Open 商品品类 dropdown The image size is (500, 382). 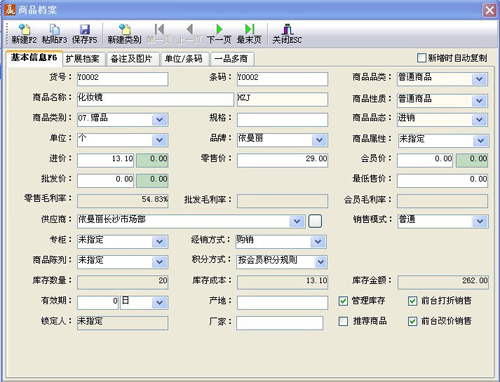coord(479,79)
